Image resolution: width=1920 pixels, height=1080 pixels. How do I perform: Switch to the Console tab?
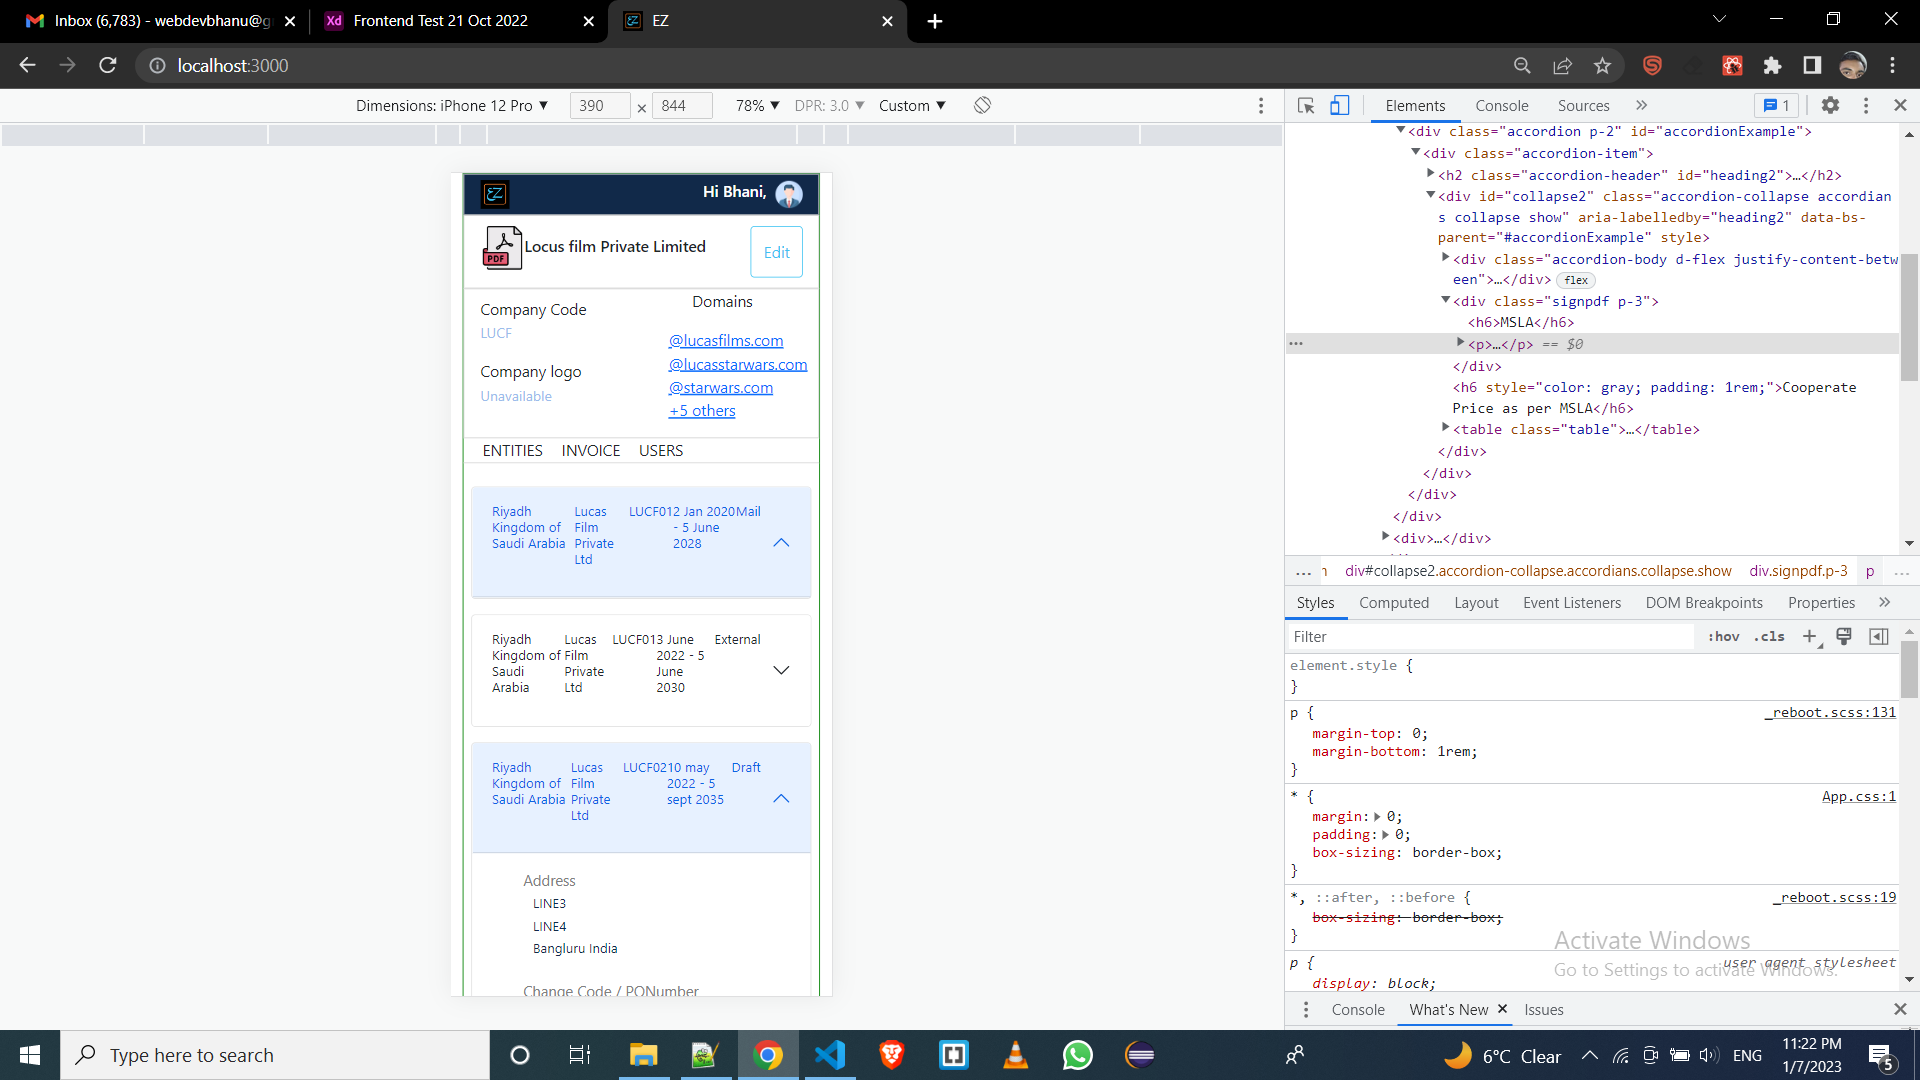[x=1501, y=105]
